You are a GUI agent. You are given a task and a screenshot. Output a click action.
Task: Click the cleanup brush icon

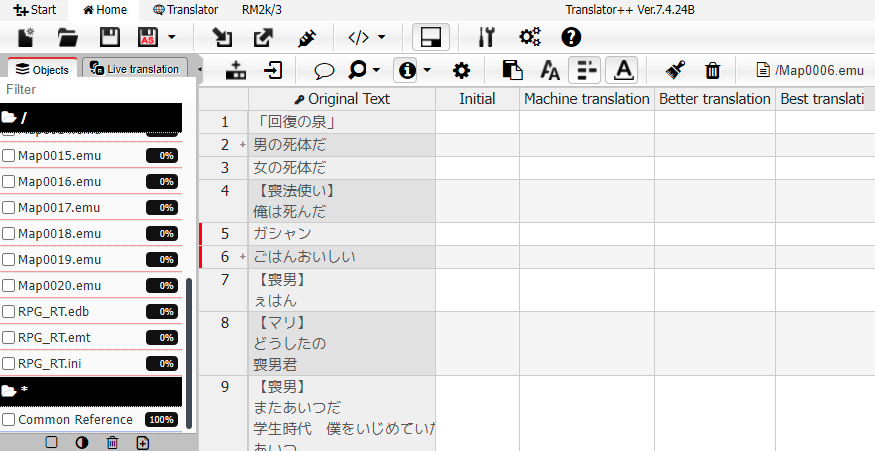coord(675,70)
